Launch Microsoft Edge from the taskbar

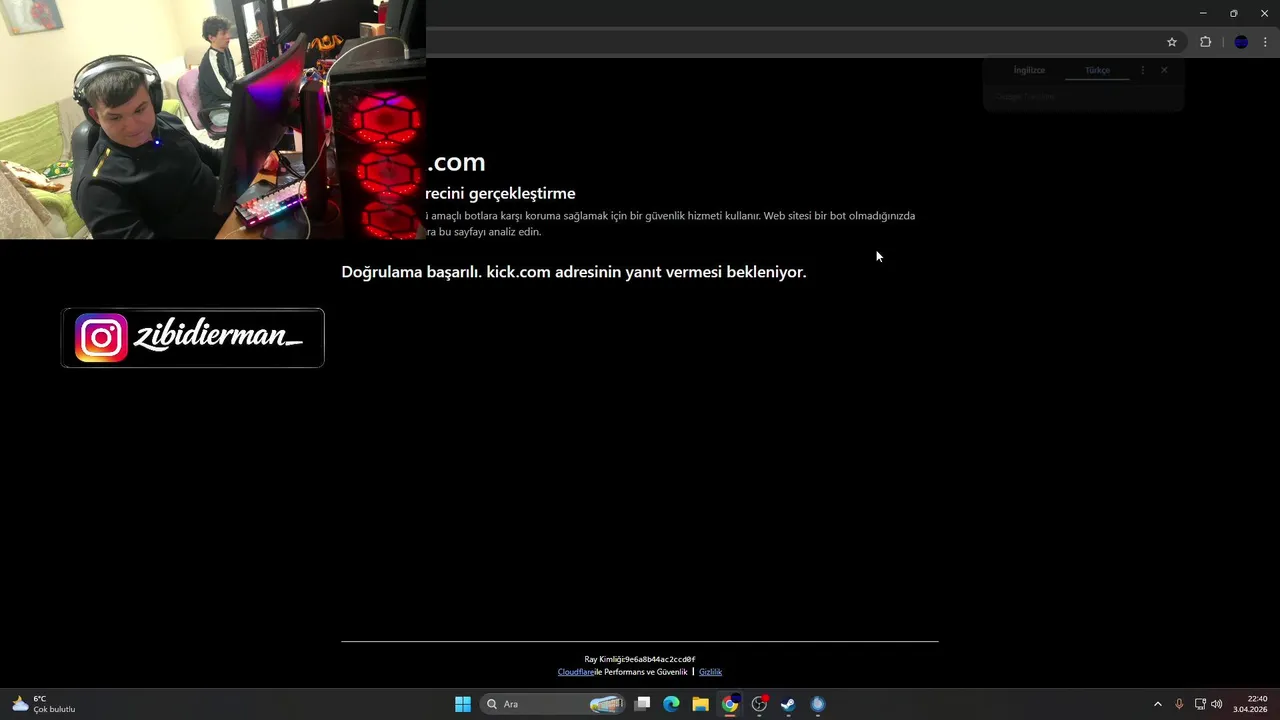[x=671, y=704]
